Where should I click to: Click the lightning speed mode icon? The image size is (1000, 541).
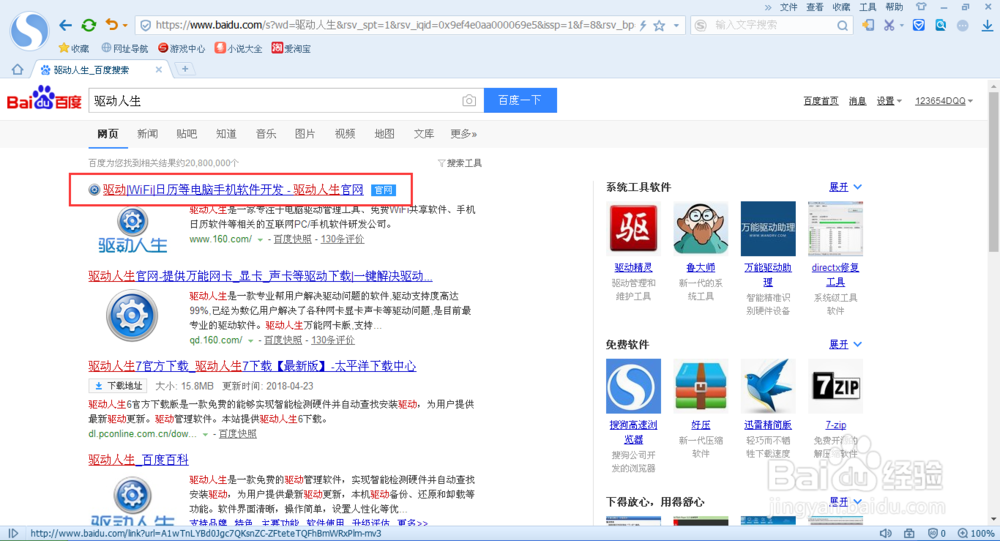643,26
